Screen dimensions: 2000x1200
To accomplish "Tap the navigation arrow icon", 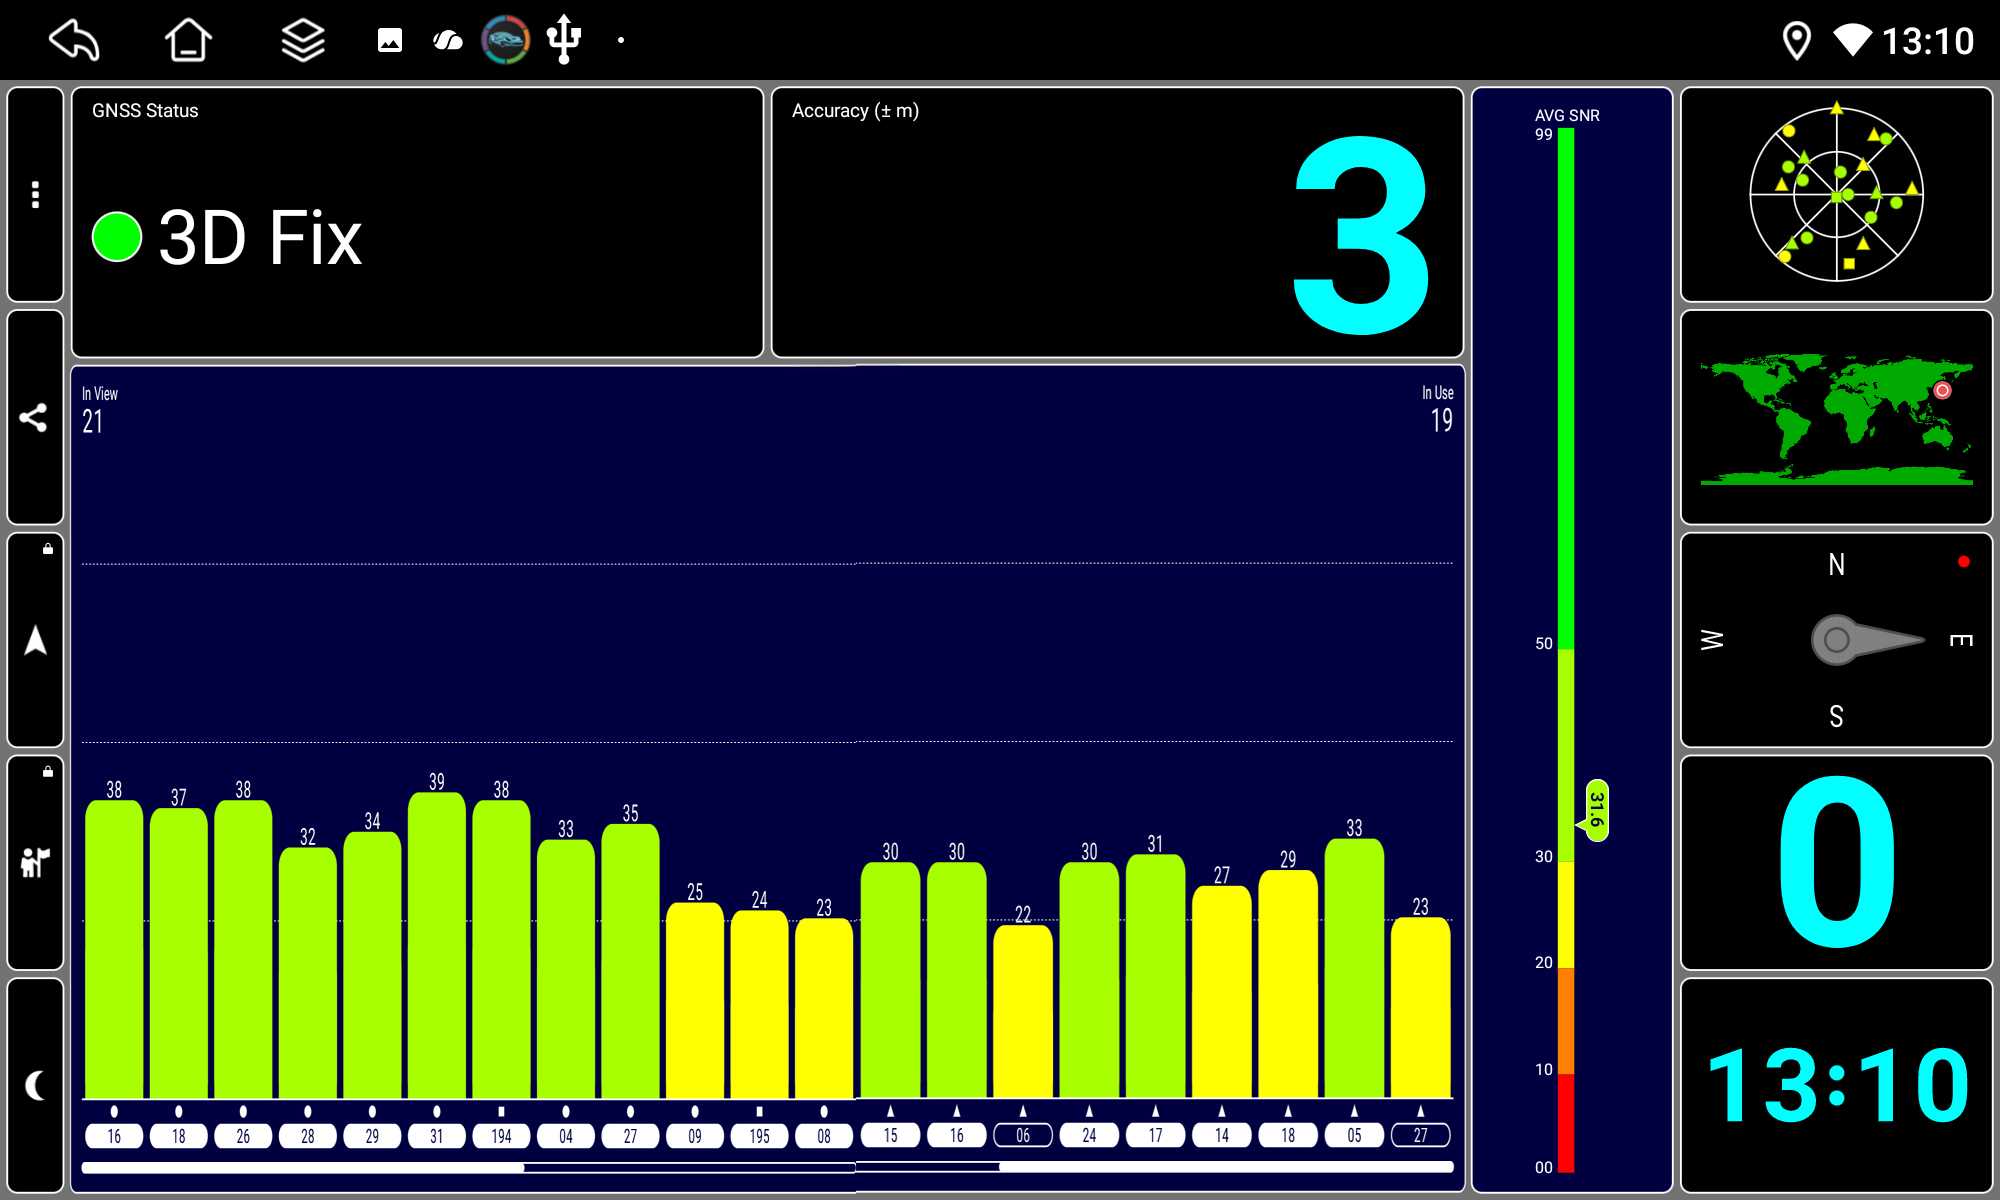I will pyautogui.click(x=35, y=640).
